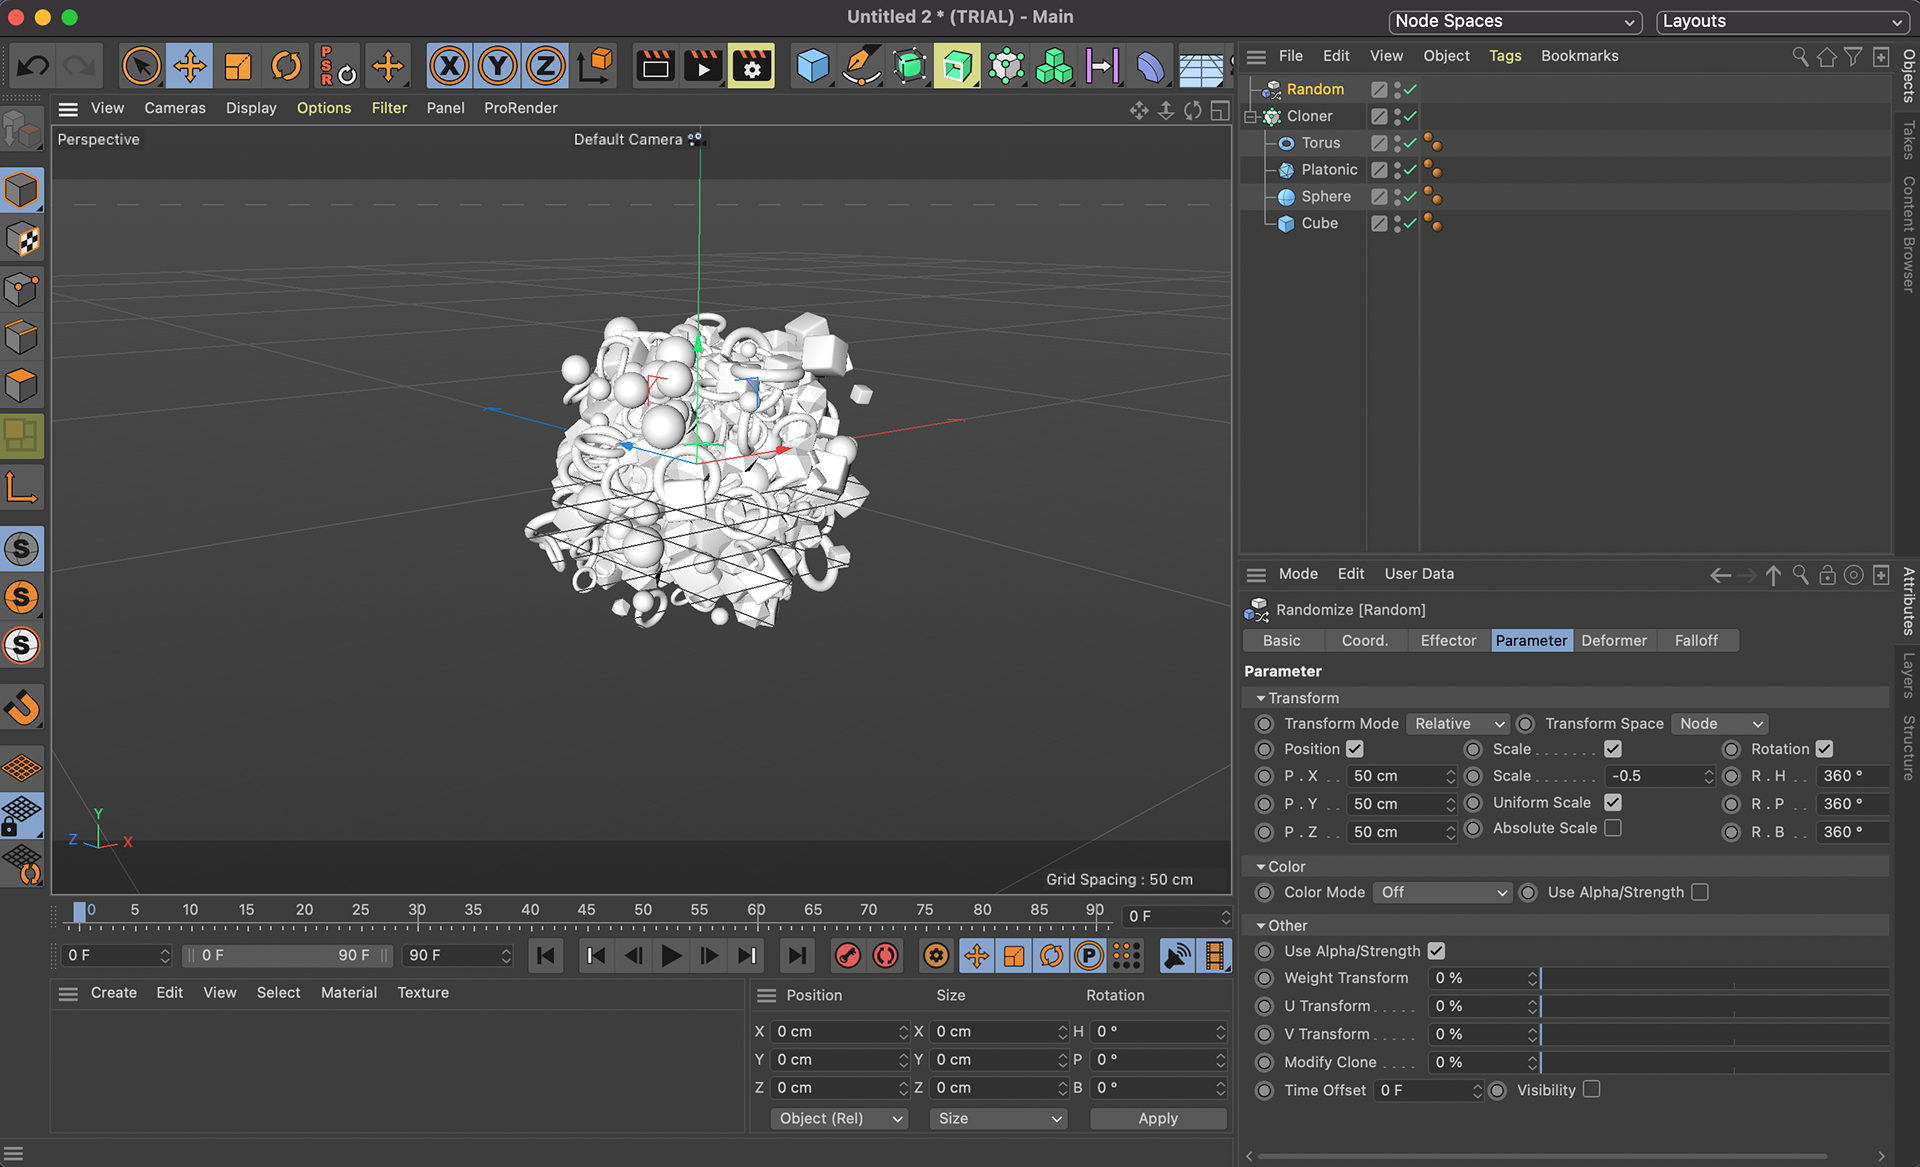Click the Record Active Objects button
Viewport: 1920px width, 1167px height.
[848, 956]
